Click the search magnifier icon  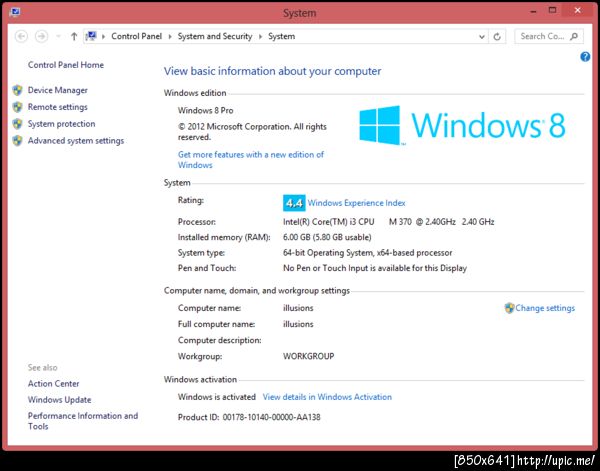(x=574, y=36)
